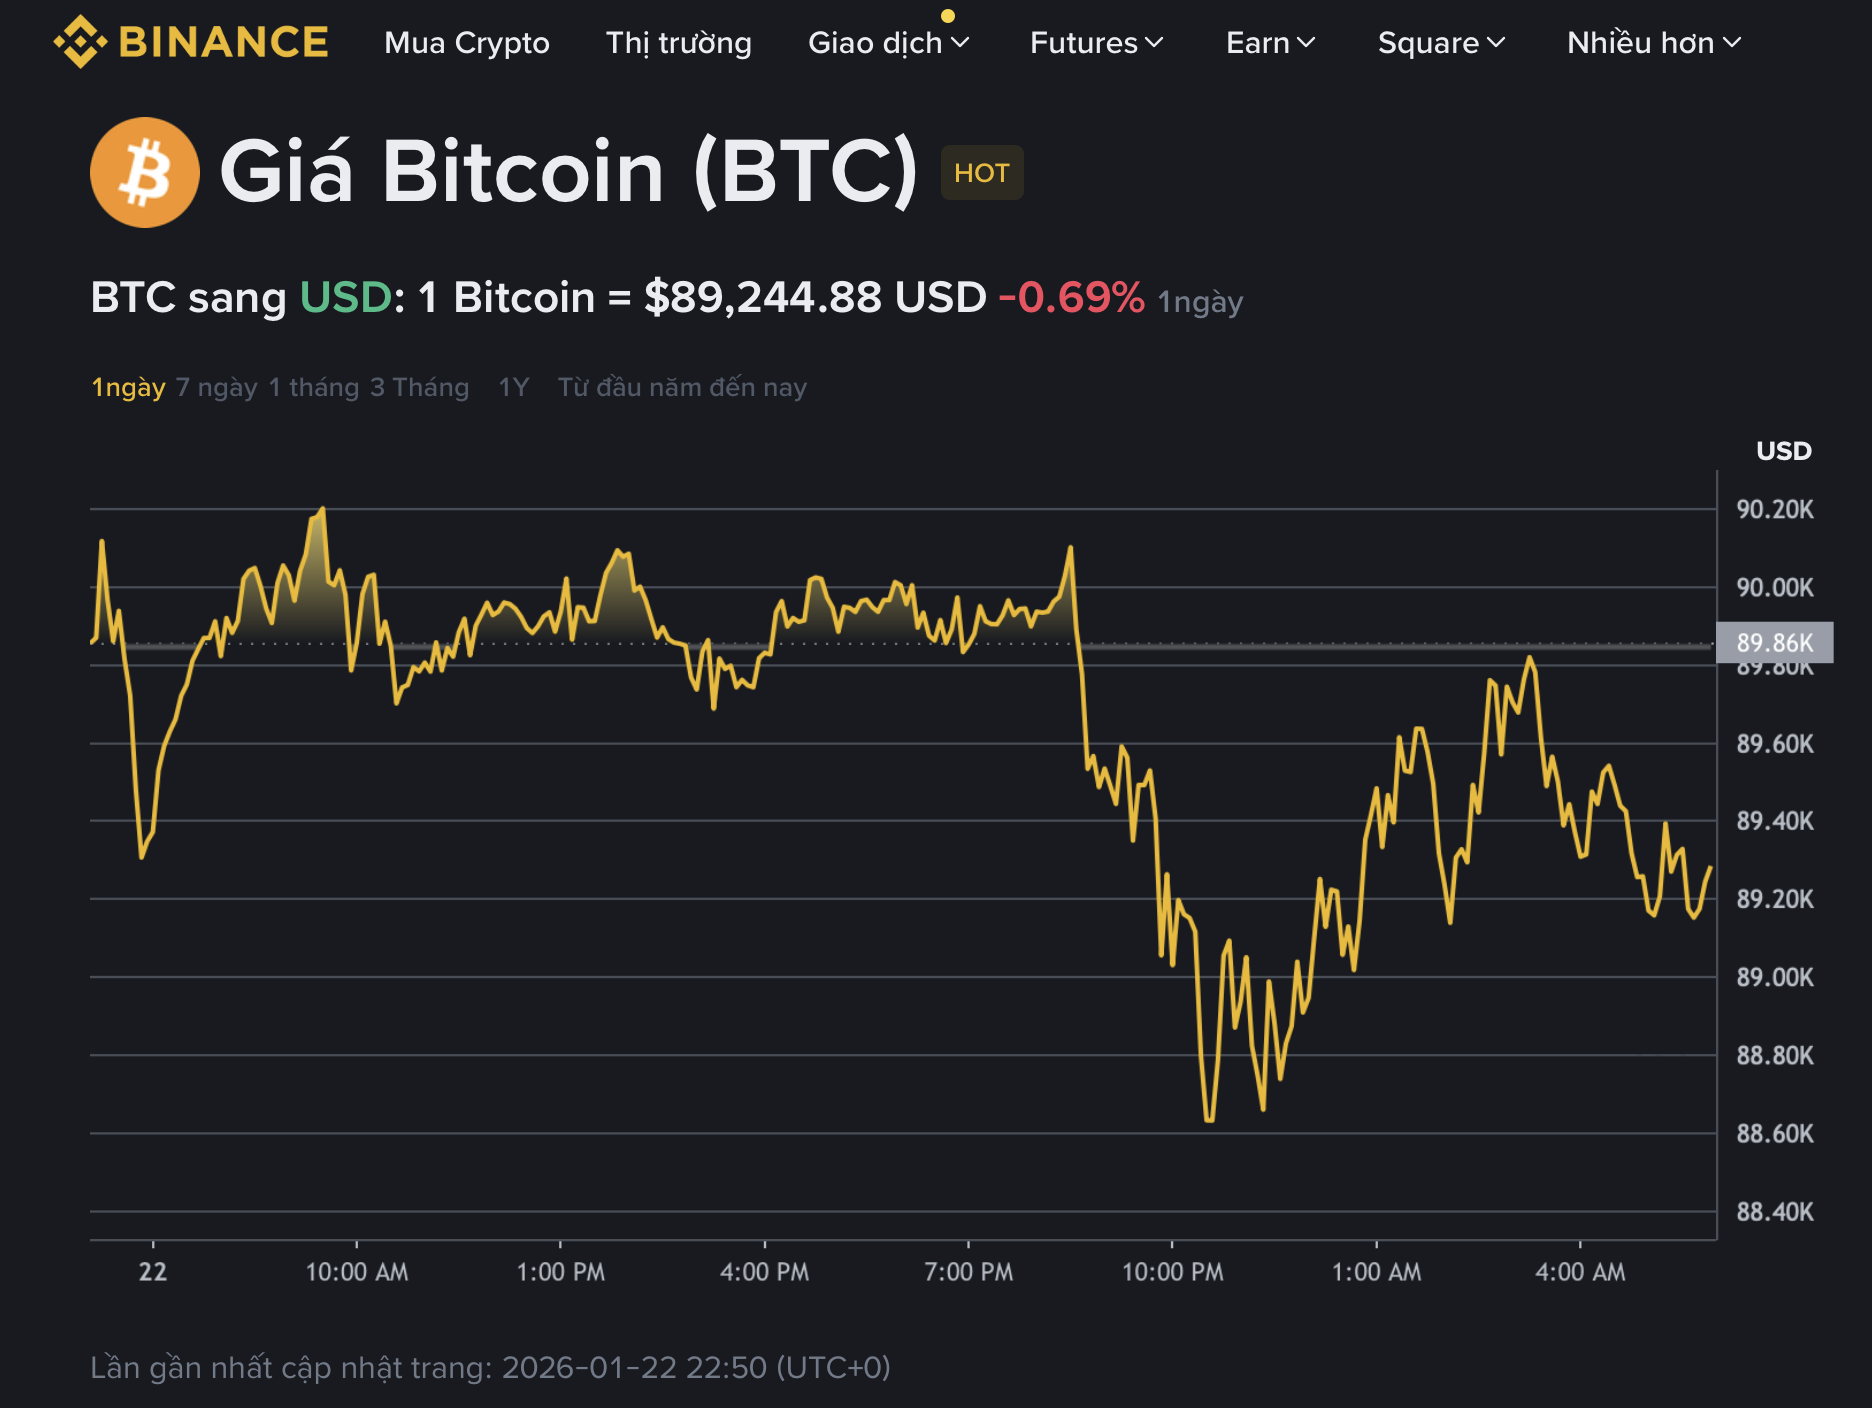Expand the Earn menu chevron
1872x1408 pixels.
click(1308, 42)
